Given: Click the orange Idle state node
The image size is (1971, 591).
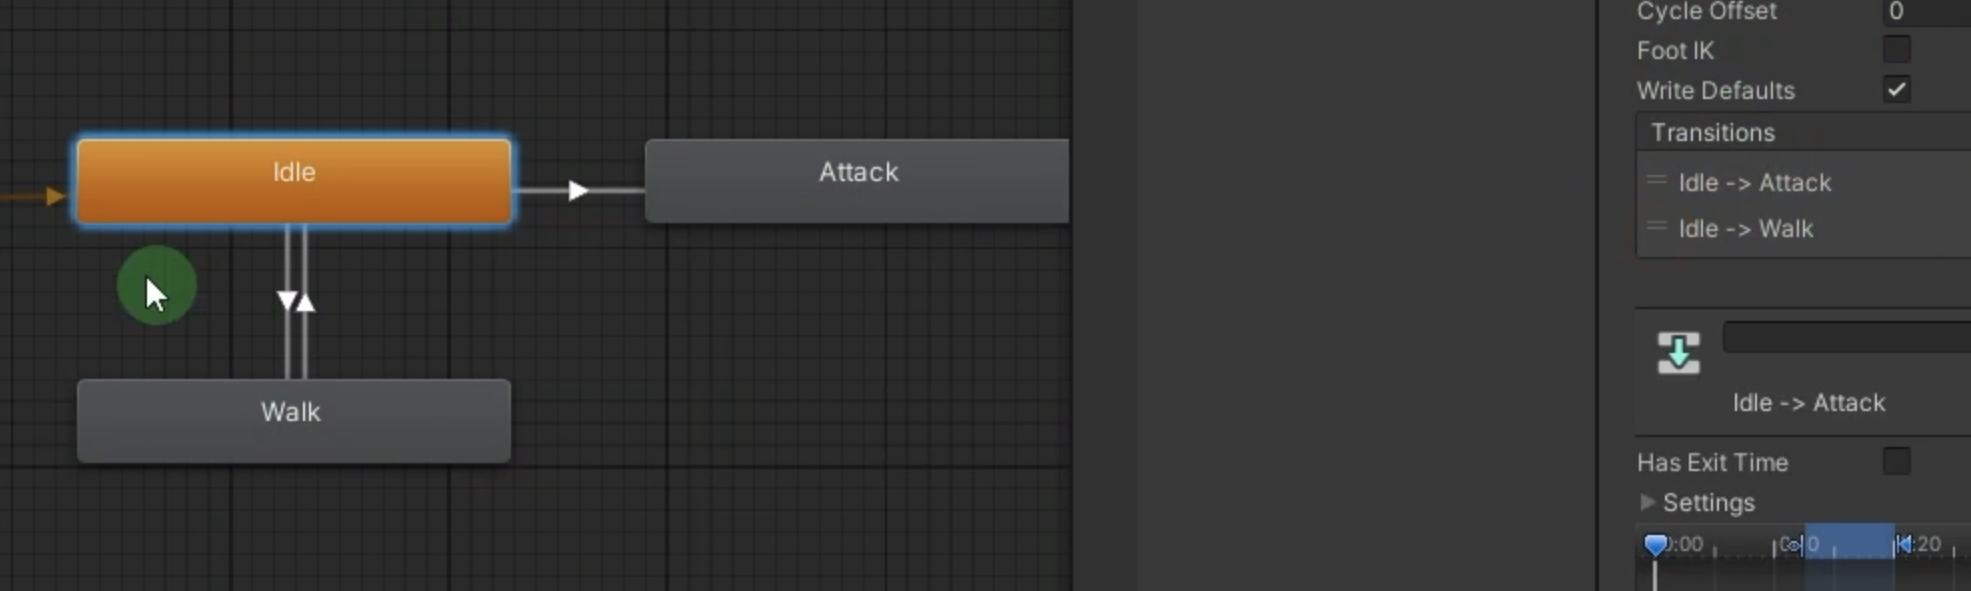Looking at the screenshot, I should point(294,181).
